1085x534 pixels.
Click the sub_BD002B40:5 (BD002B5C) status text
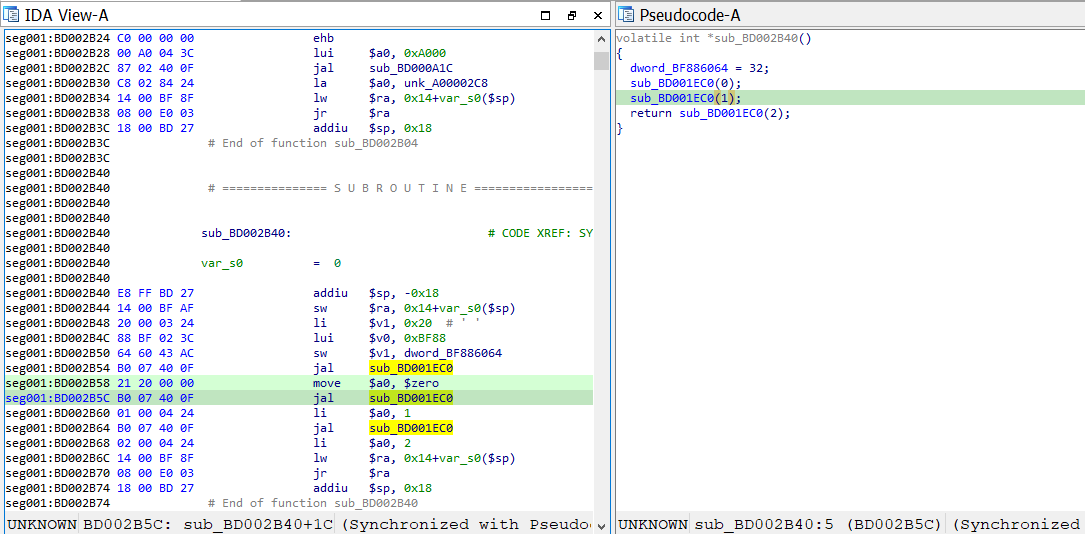(819, 524)
